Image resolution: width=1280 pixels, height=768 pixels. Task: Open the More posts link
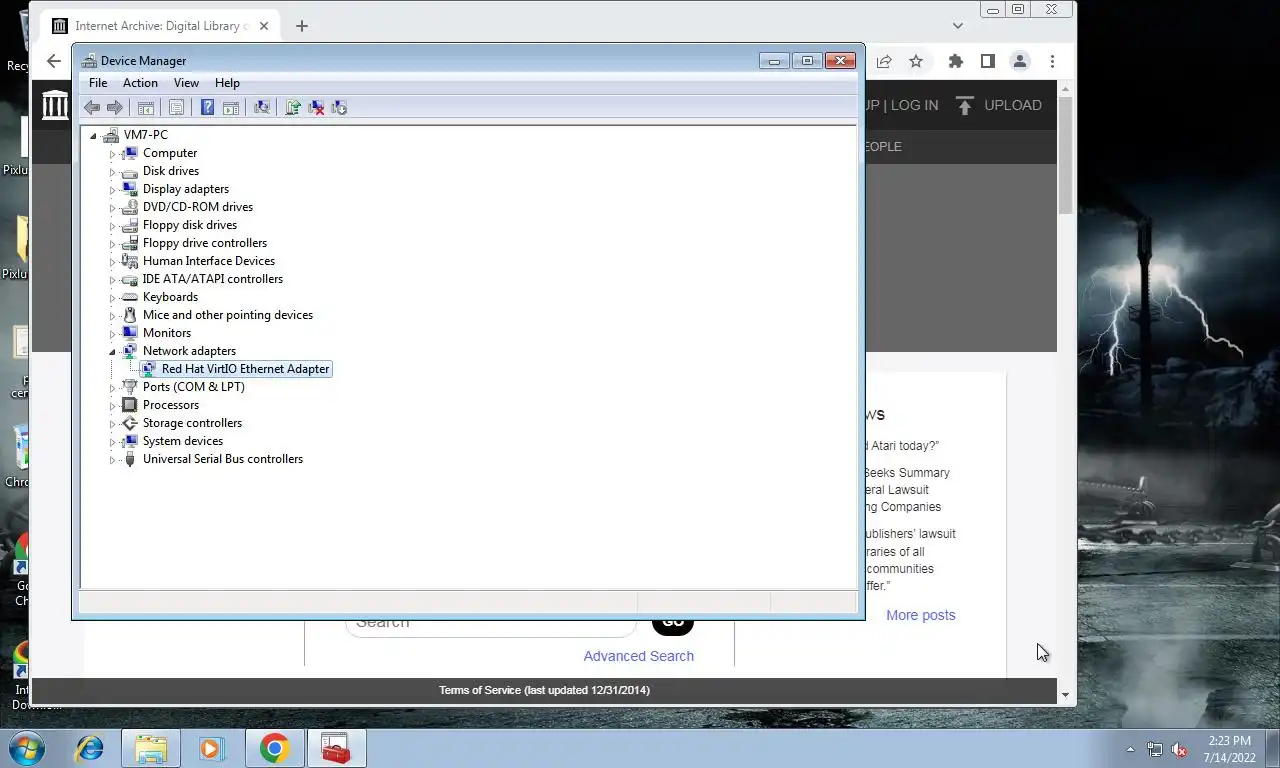(x=921, y=615)
